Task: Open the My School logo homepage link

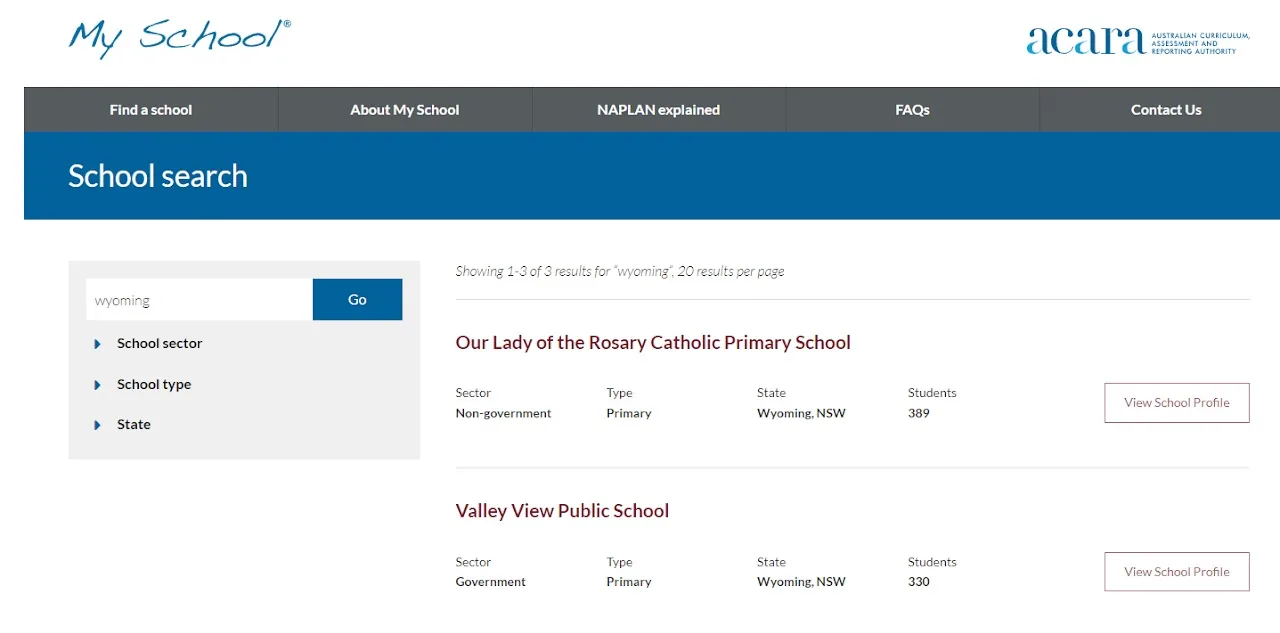Action: point(180,37)
